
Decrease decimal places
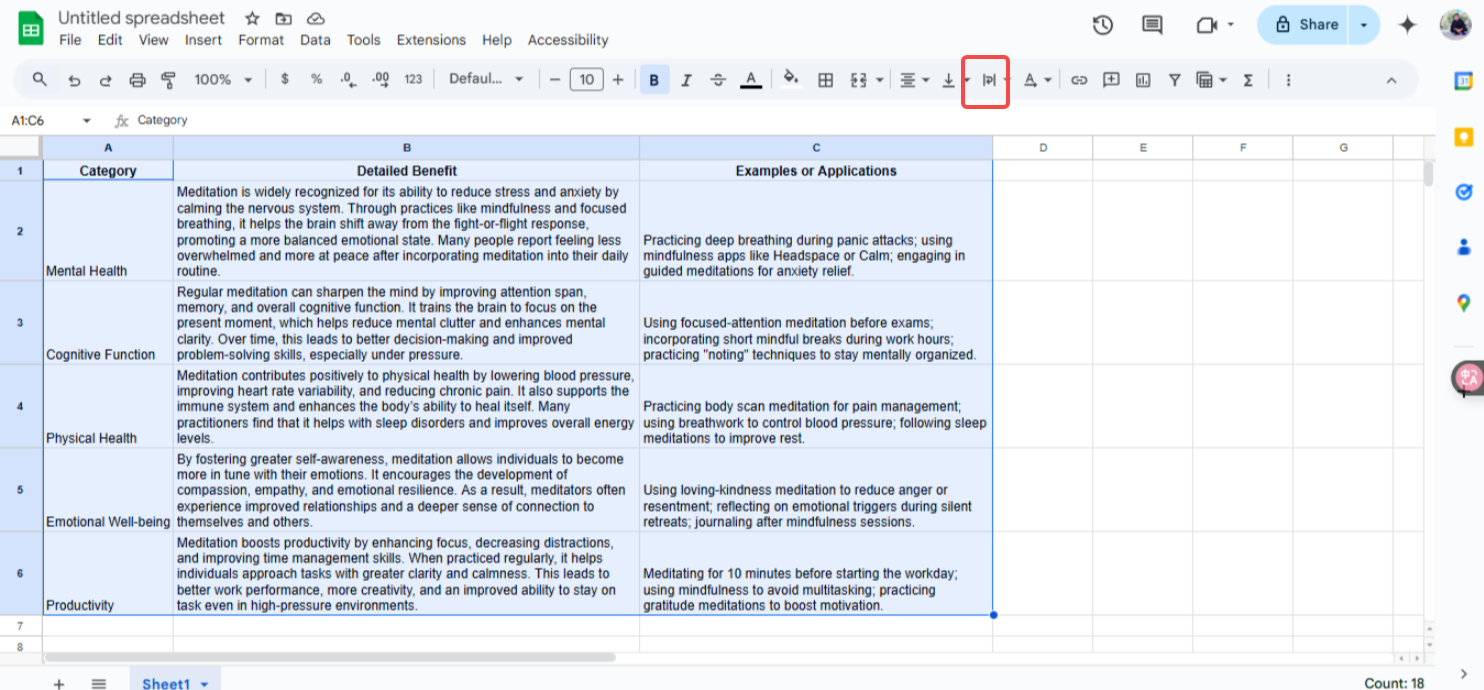pos(347,80)
